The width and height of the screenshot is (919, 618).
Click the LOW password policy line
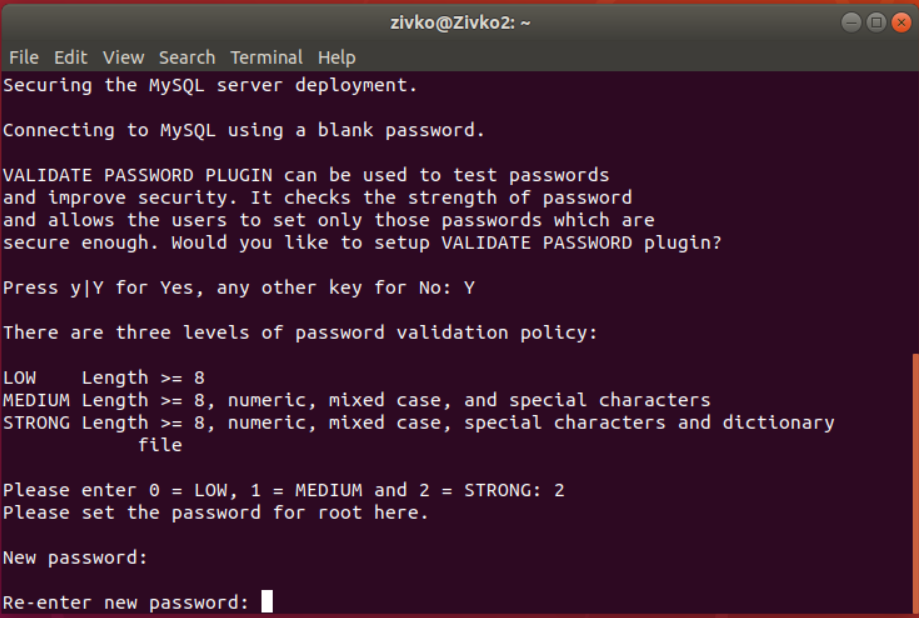click(x=104, y=377)
